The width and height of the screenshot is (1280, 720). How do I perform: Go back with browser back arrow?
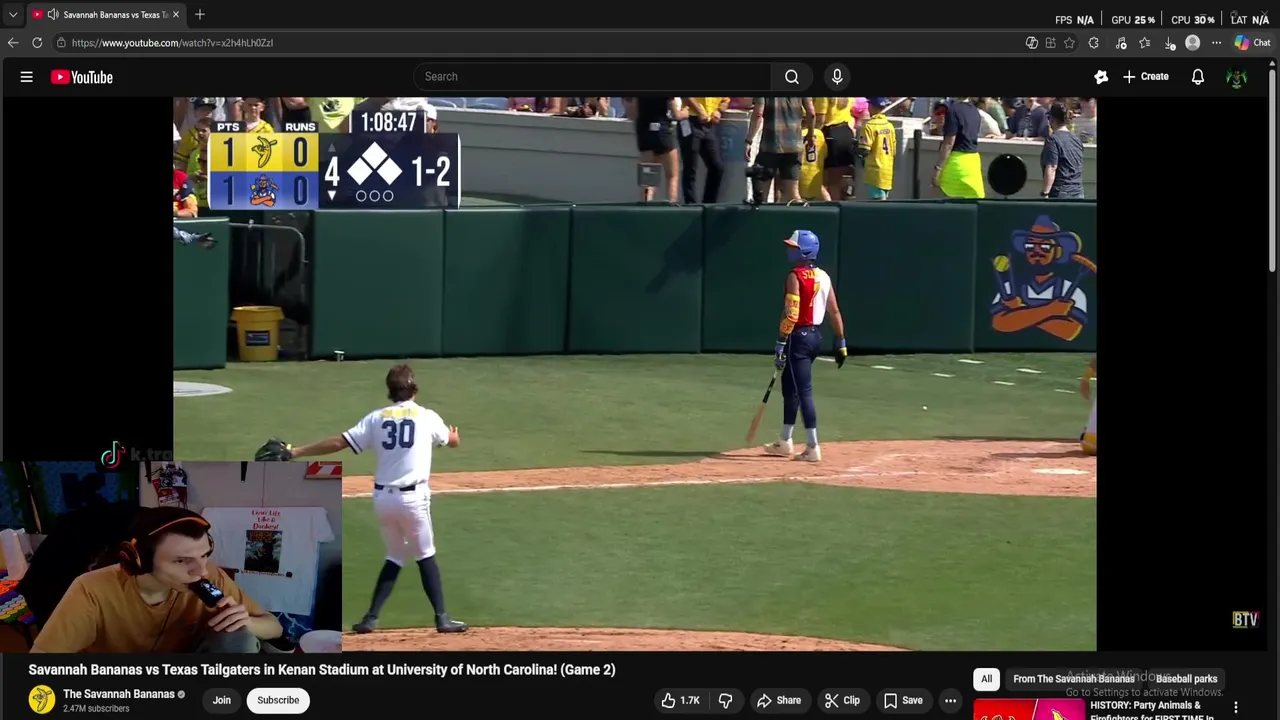click(x=13, y=43)
